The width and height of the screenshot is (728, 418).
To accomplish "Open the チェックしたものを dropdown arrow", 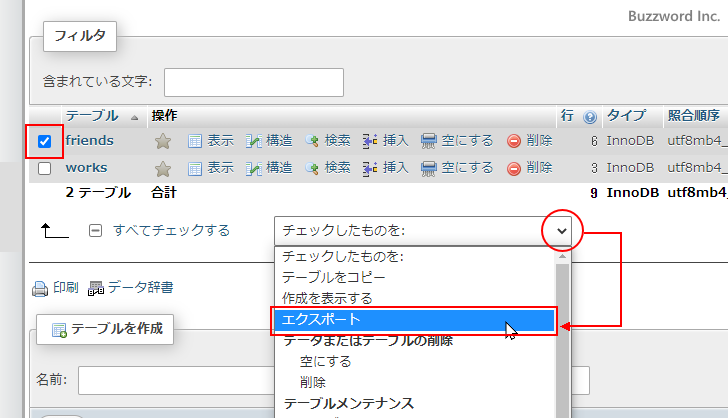I will (562, 231).
